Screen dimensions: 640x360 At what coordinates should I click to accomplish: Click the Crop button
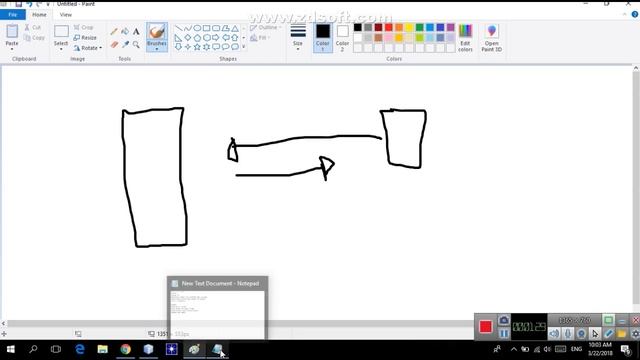[84, 27]
